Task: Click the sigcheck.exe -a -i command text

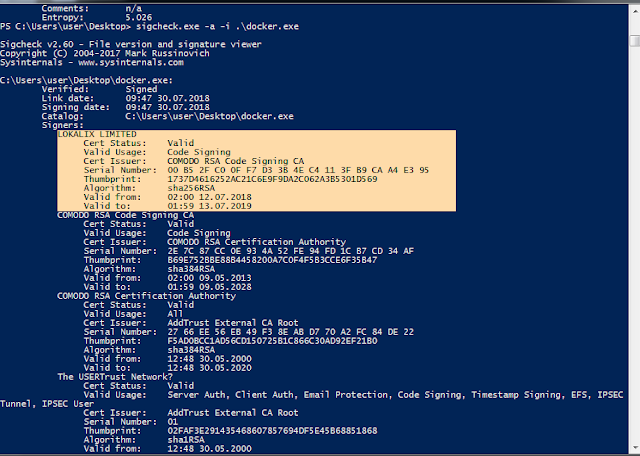Action: (217, 27)
